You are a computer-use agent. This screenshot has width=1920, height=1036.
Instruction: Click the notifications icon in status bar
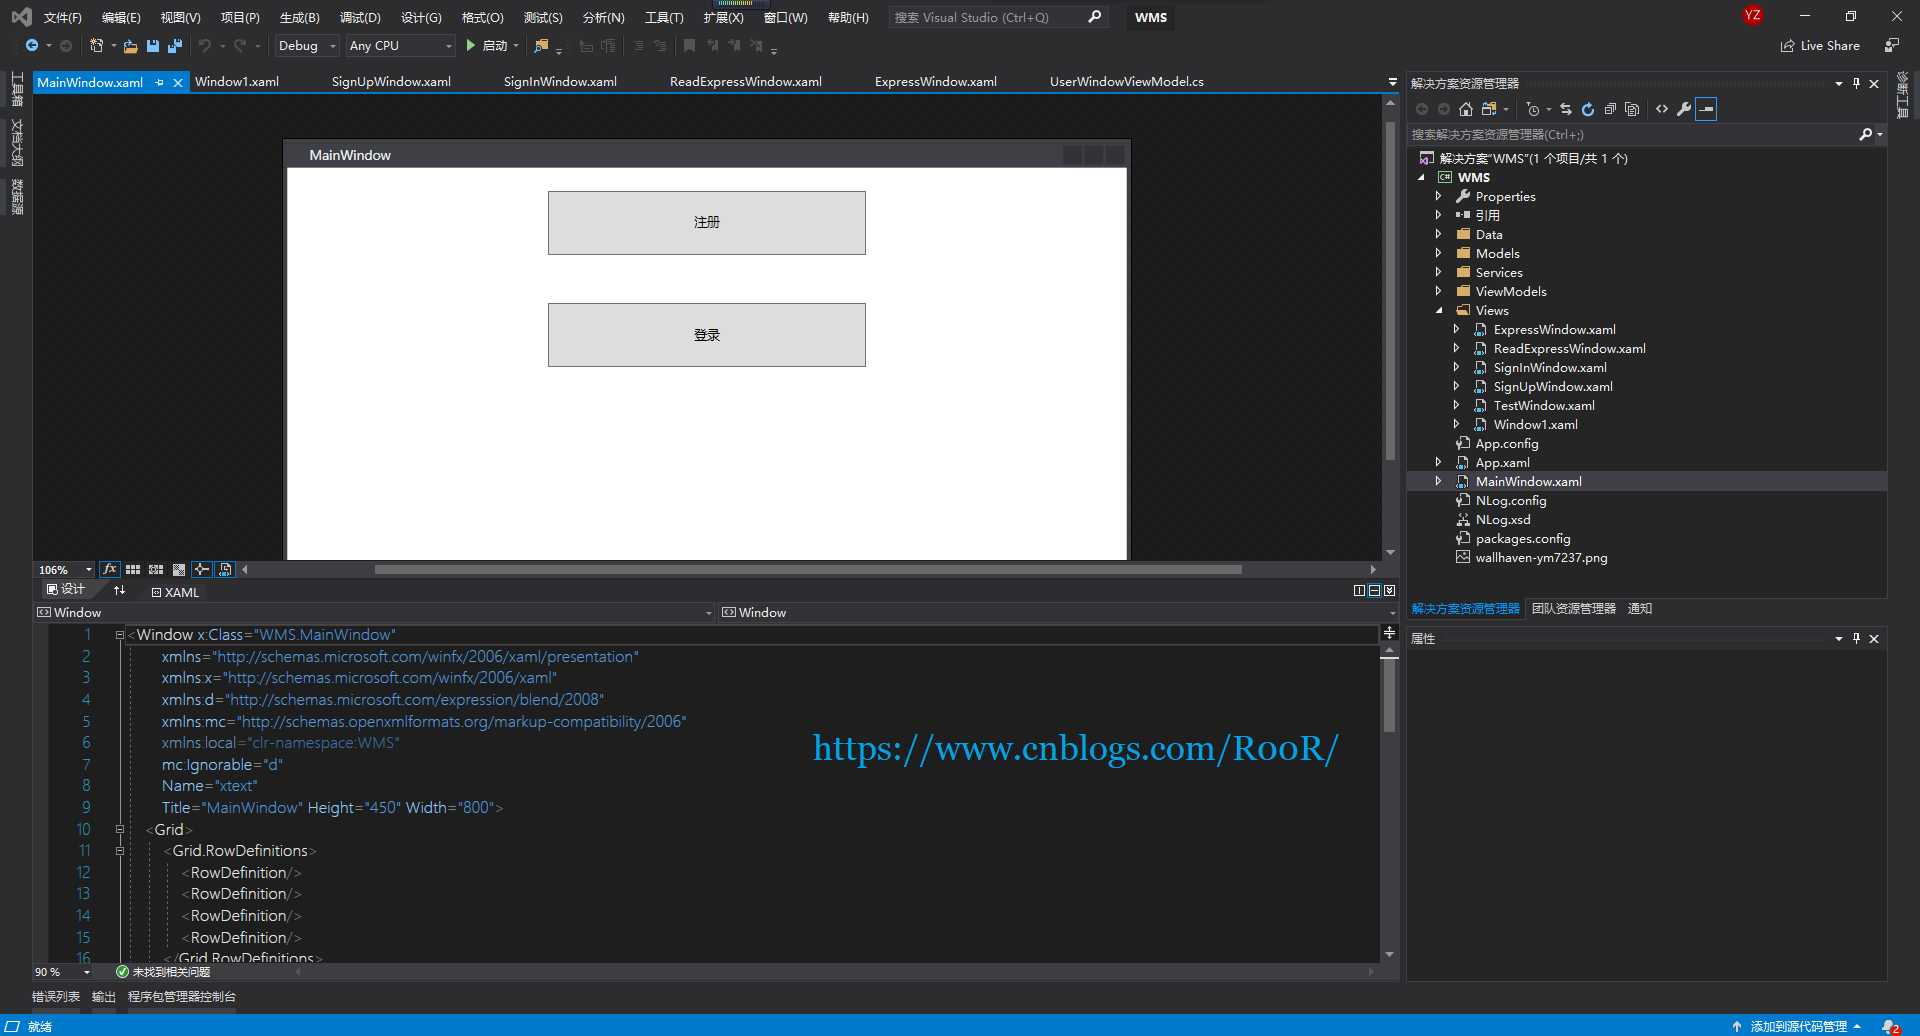pos(1891,1026)
